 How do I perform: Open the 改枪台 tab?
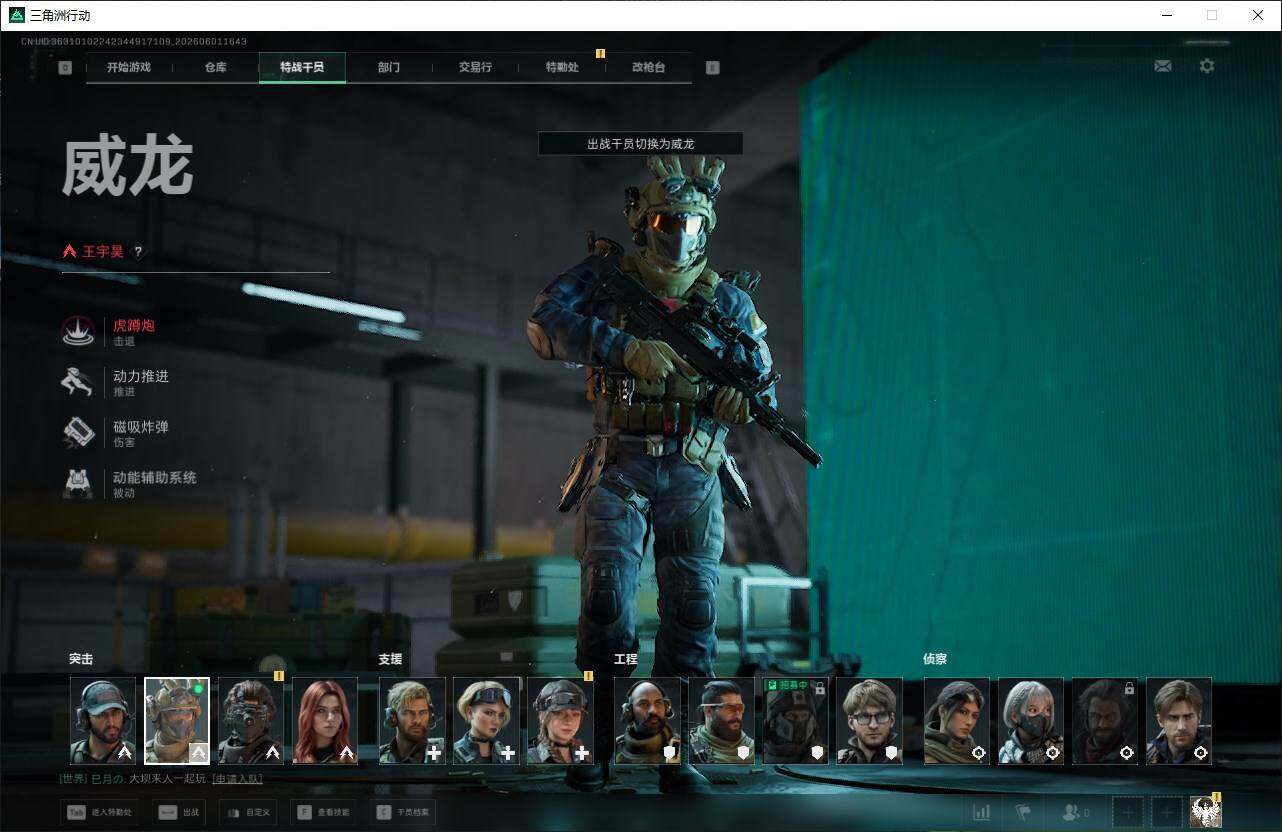[x=648, y=68]
